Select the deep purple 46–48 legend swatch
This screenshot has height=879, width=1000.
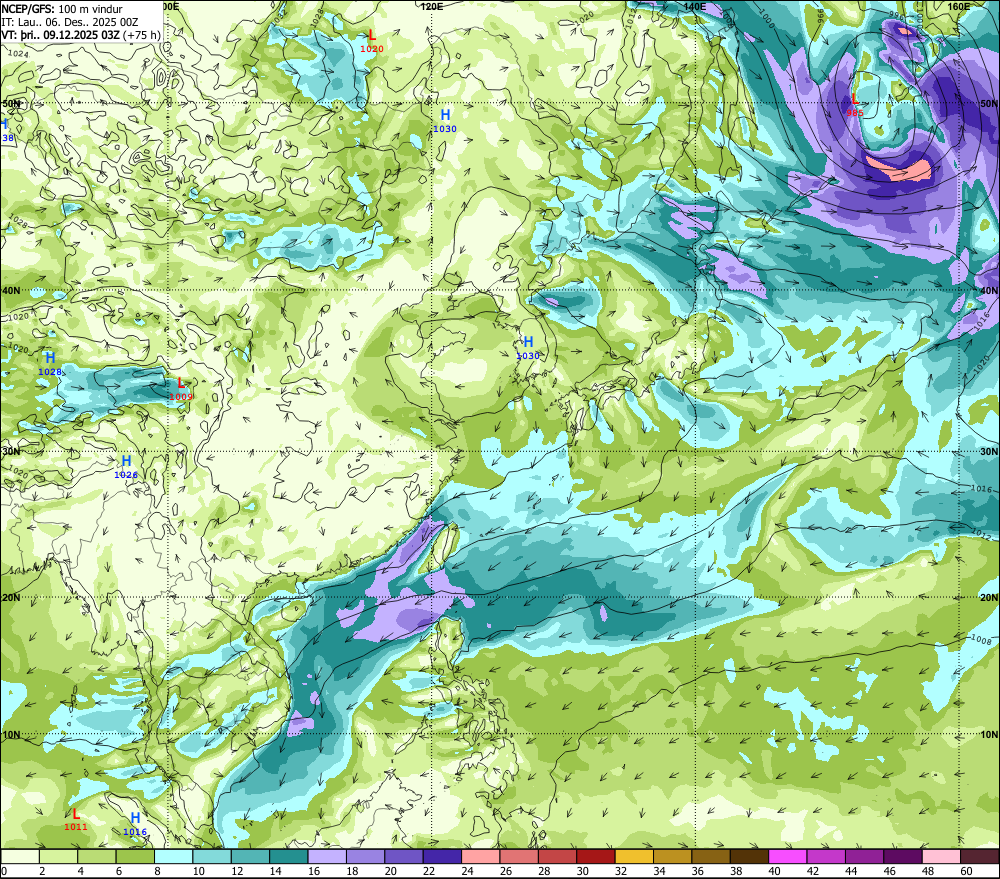(902, 857)
